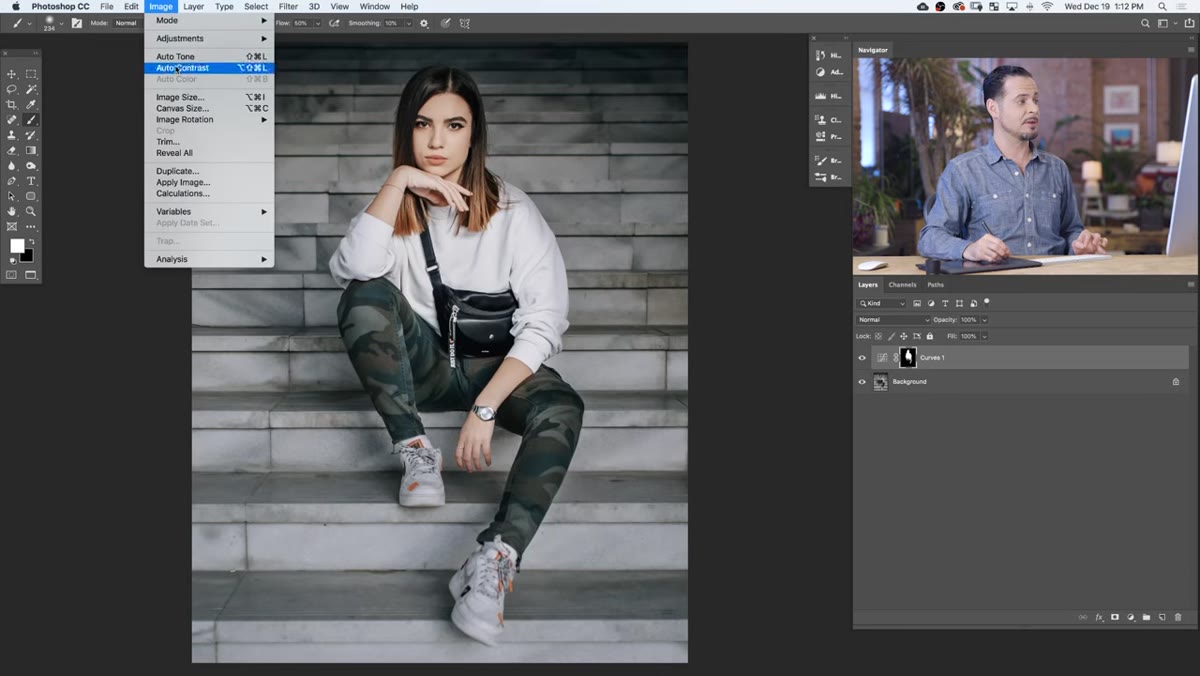Toggle pressure for size in options bar
Screen dimensions: 1200x676
point(445,23)
